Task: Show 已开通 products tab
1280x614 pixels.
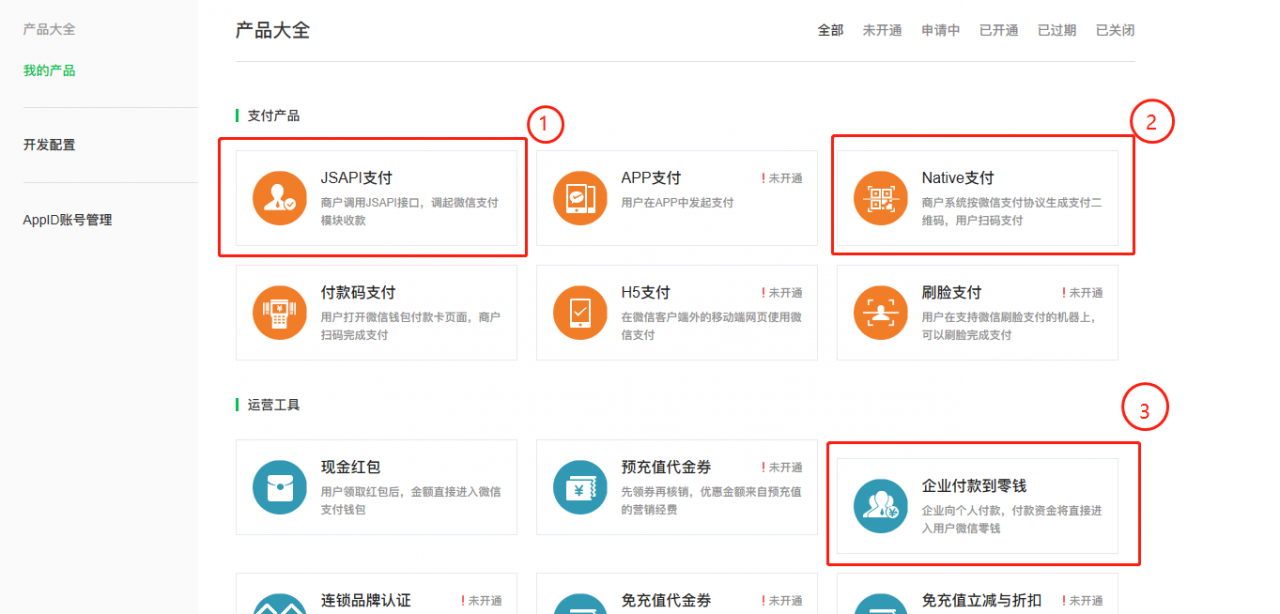Action: (998, 30)
